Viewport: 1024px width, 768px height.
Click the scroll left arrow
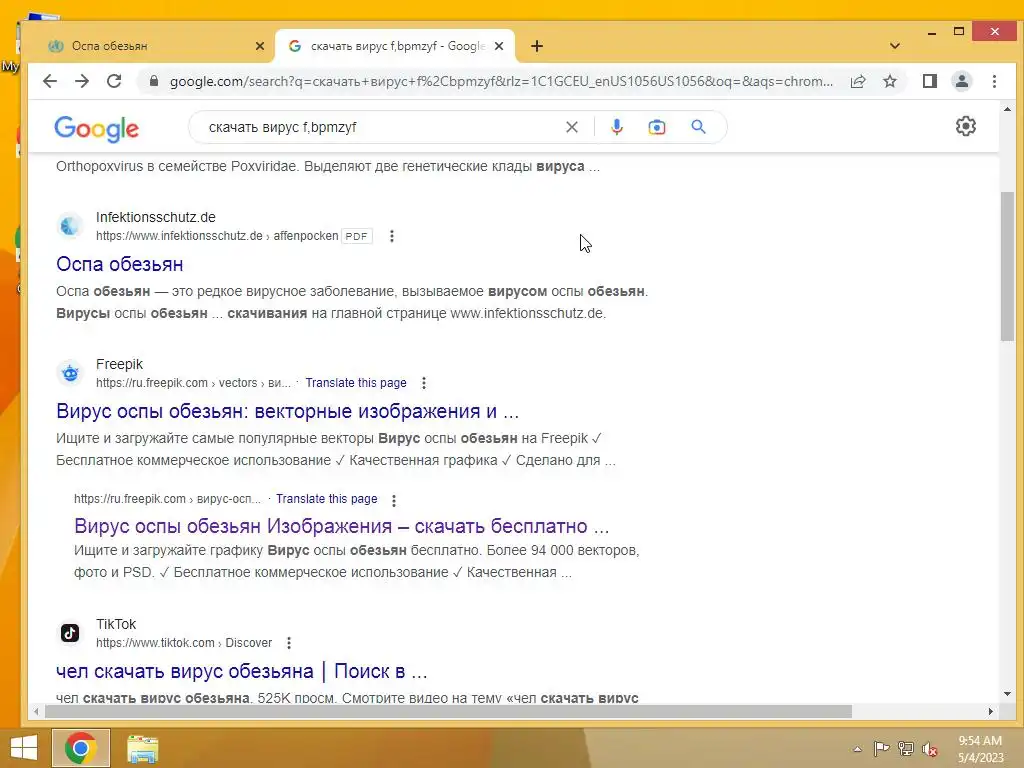pyautogui.click(x=36, y=711)
